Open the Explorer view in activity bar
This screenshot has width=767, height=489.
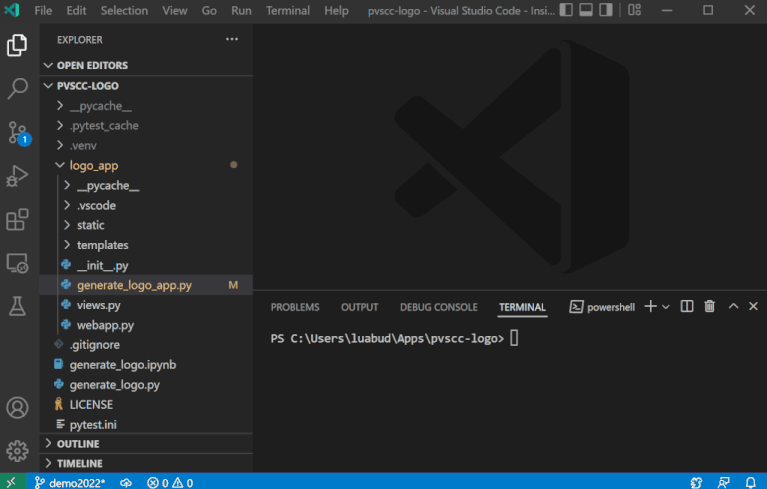[x=17, y=45]
